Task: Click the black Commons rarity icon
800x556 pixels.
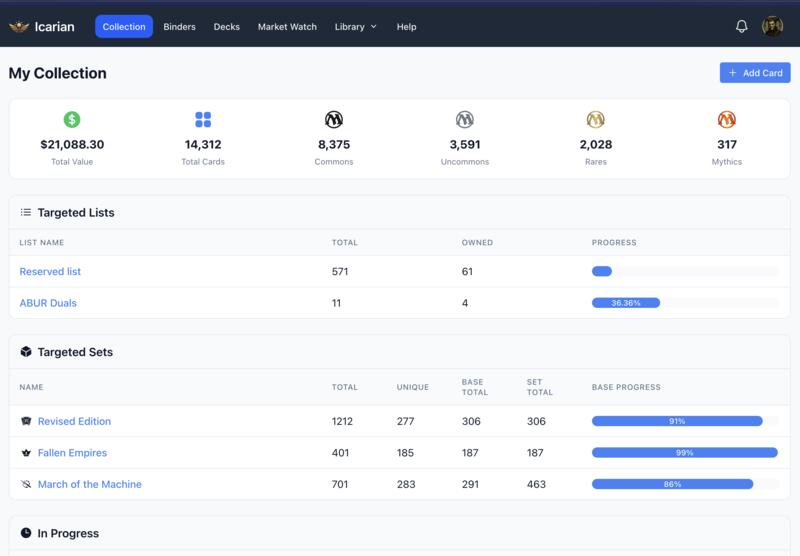Action: click(x=334, y=119)
